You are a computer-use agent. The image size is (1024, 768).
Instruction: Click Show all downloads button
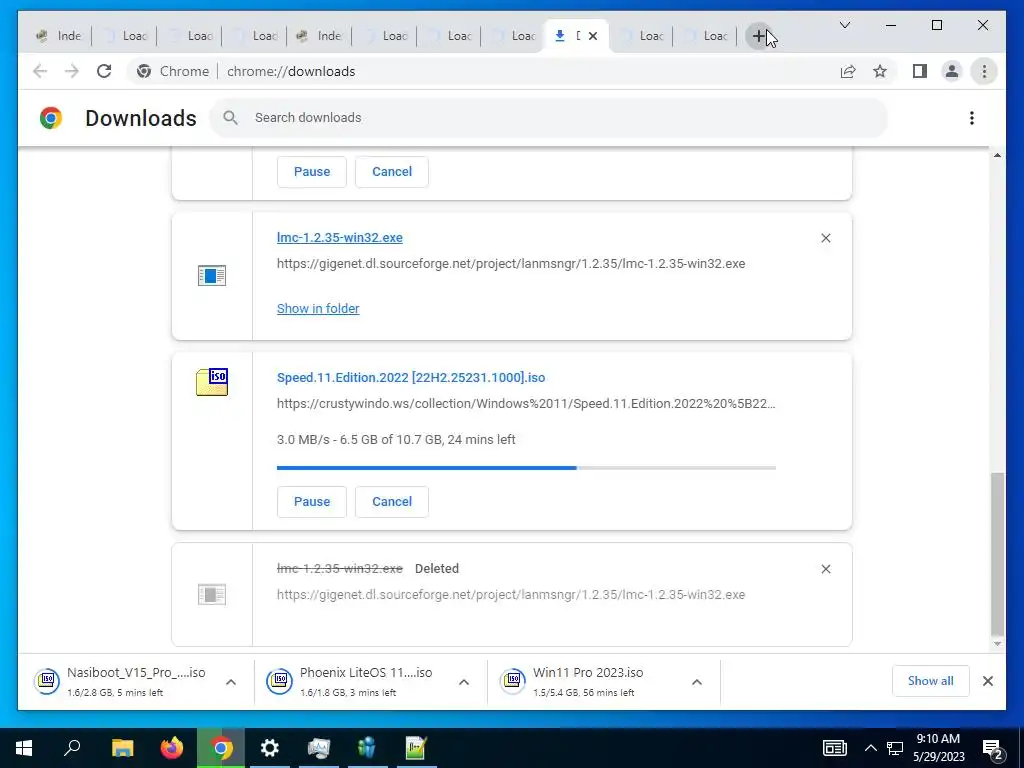(930, 681)
